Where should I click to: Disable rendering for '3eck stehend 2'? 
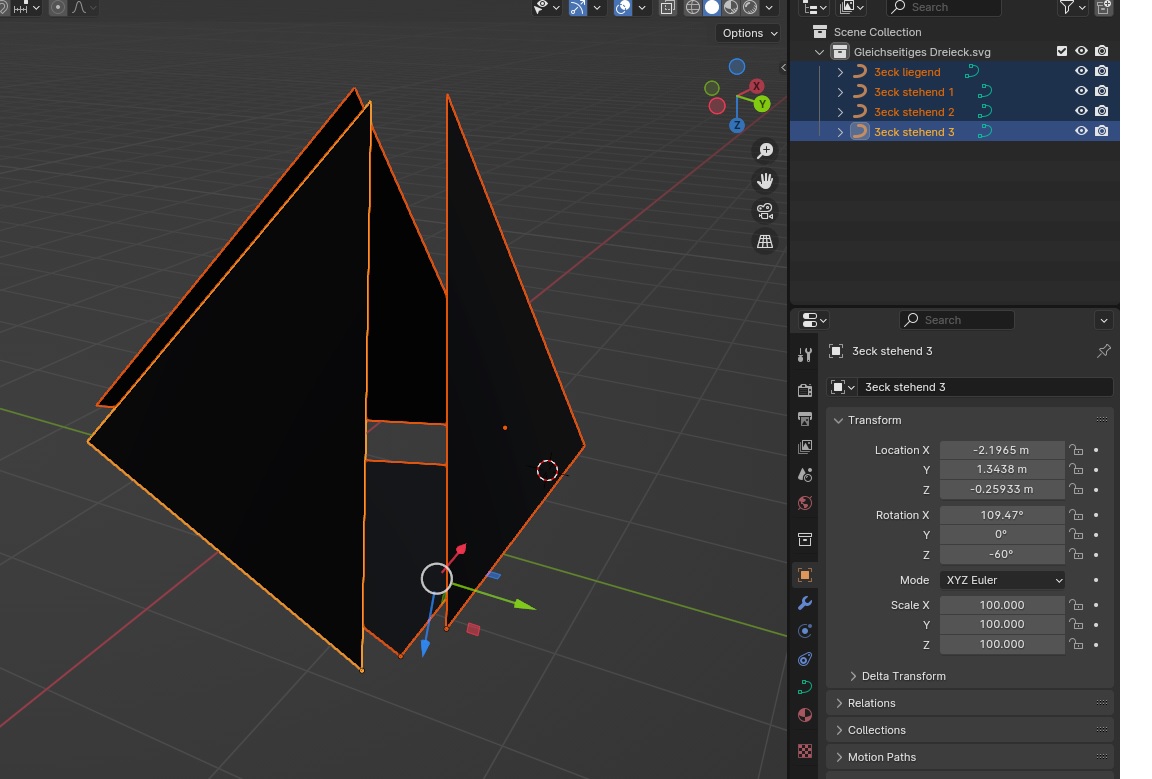pos(1101,111)
